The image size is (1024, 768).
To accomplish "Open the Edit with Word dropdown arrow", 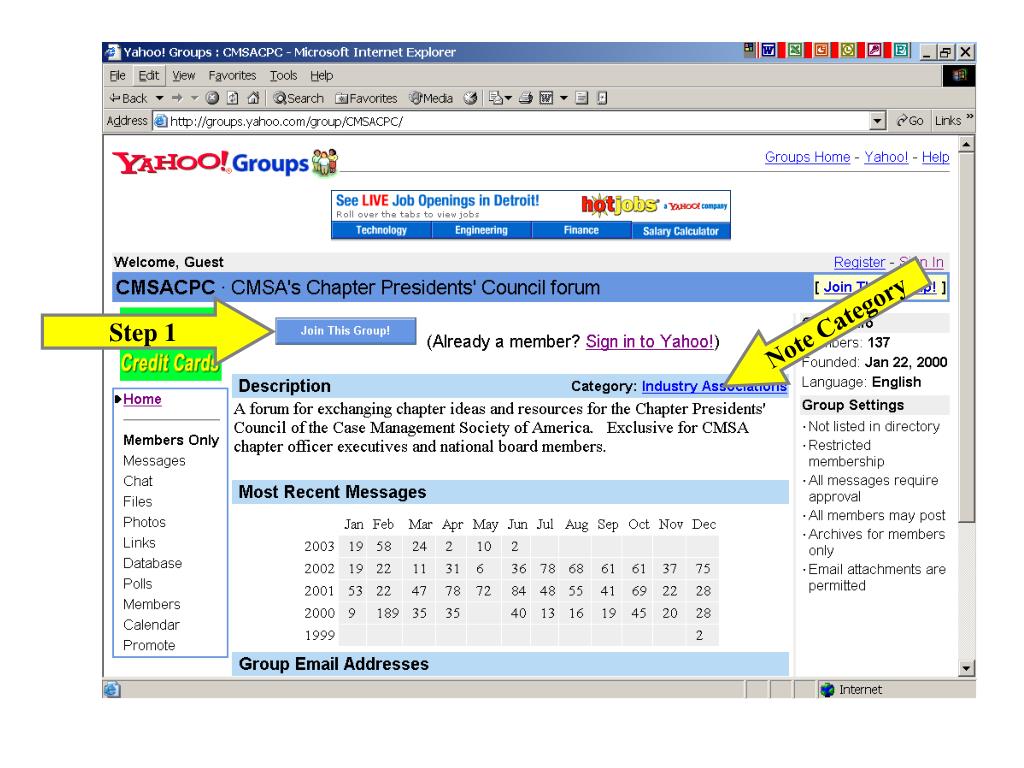I will pos(564,98).
